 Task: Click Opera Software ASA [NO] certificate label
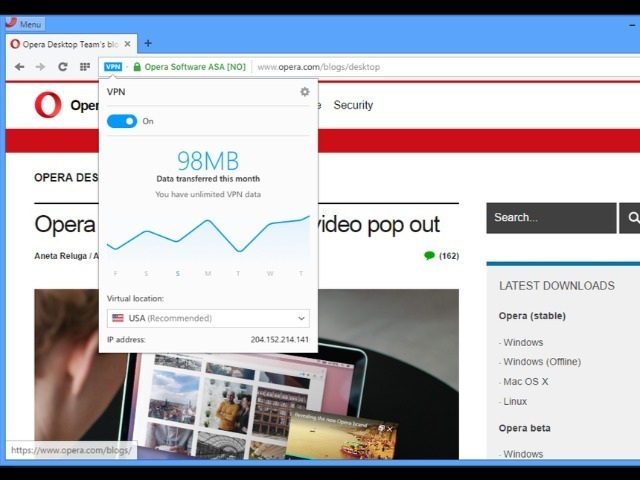pos(195,67)
